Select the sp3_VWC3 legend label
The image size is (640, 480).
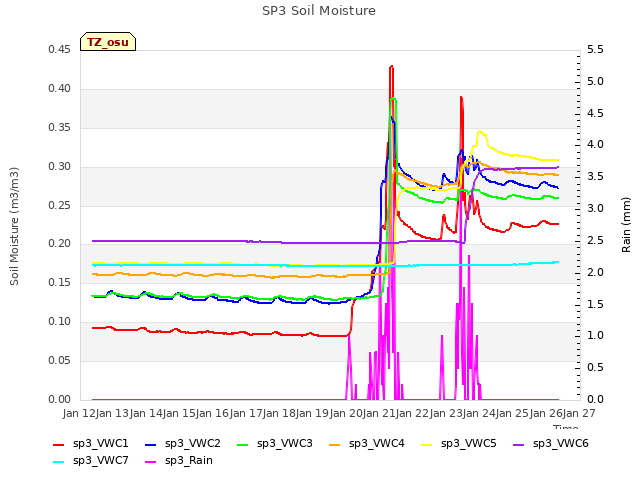pos(284,444)
